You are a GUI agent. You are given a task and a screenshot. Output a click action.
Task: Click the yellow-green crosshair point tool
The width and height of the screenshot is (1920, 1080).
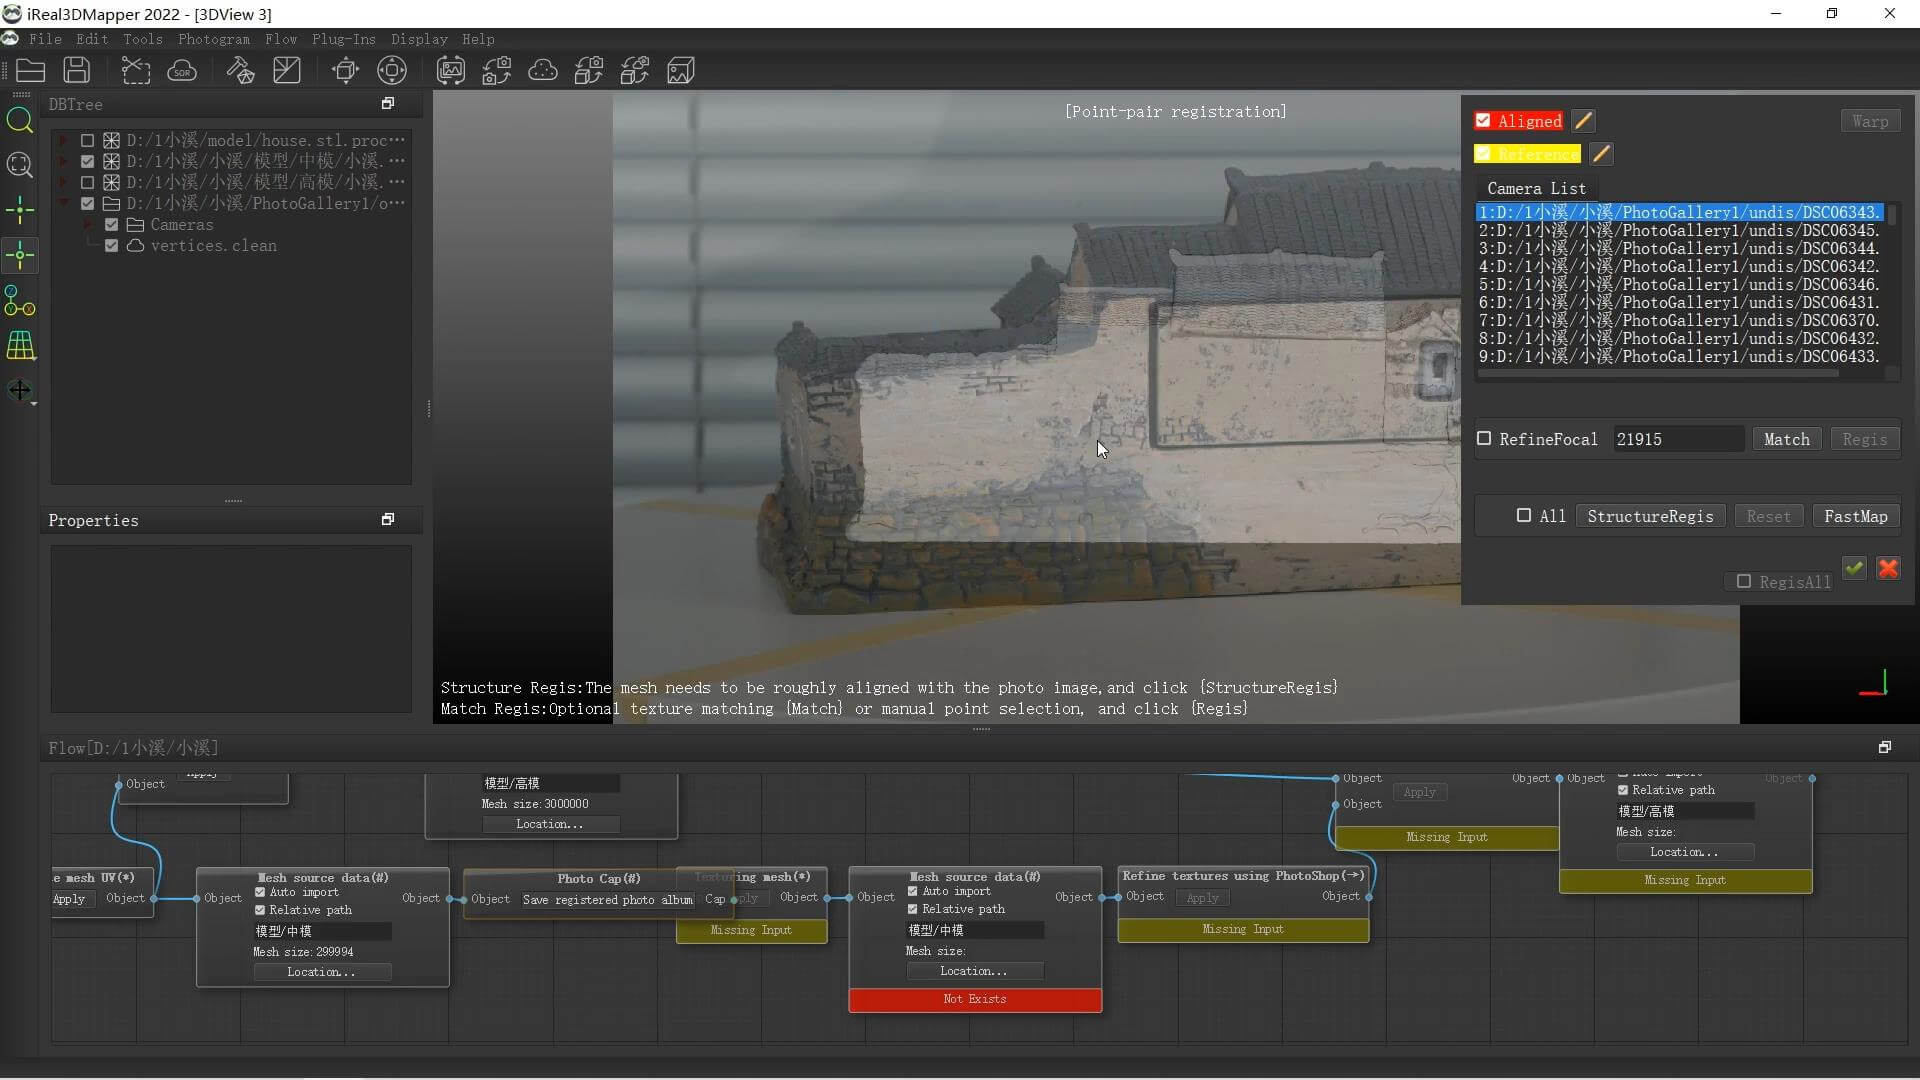click(x=20, y=210)
